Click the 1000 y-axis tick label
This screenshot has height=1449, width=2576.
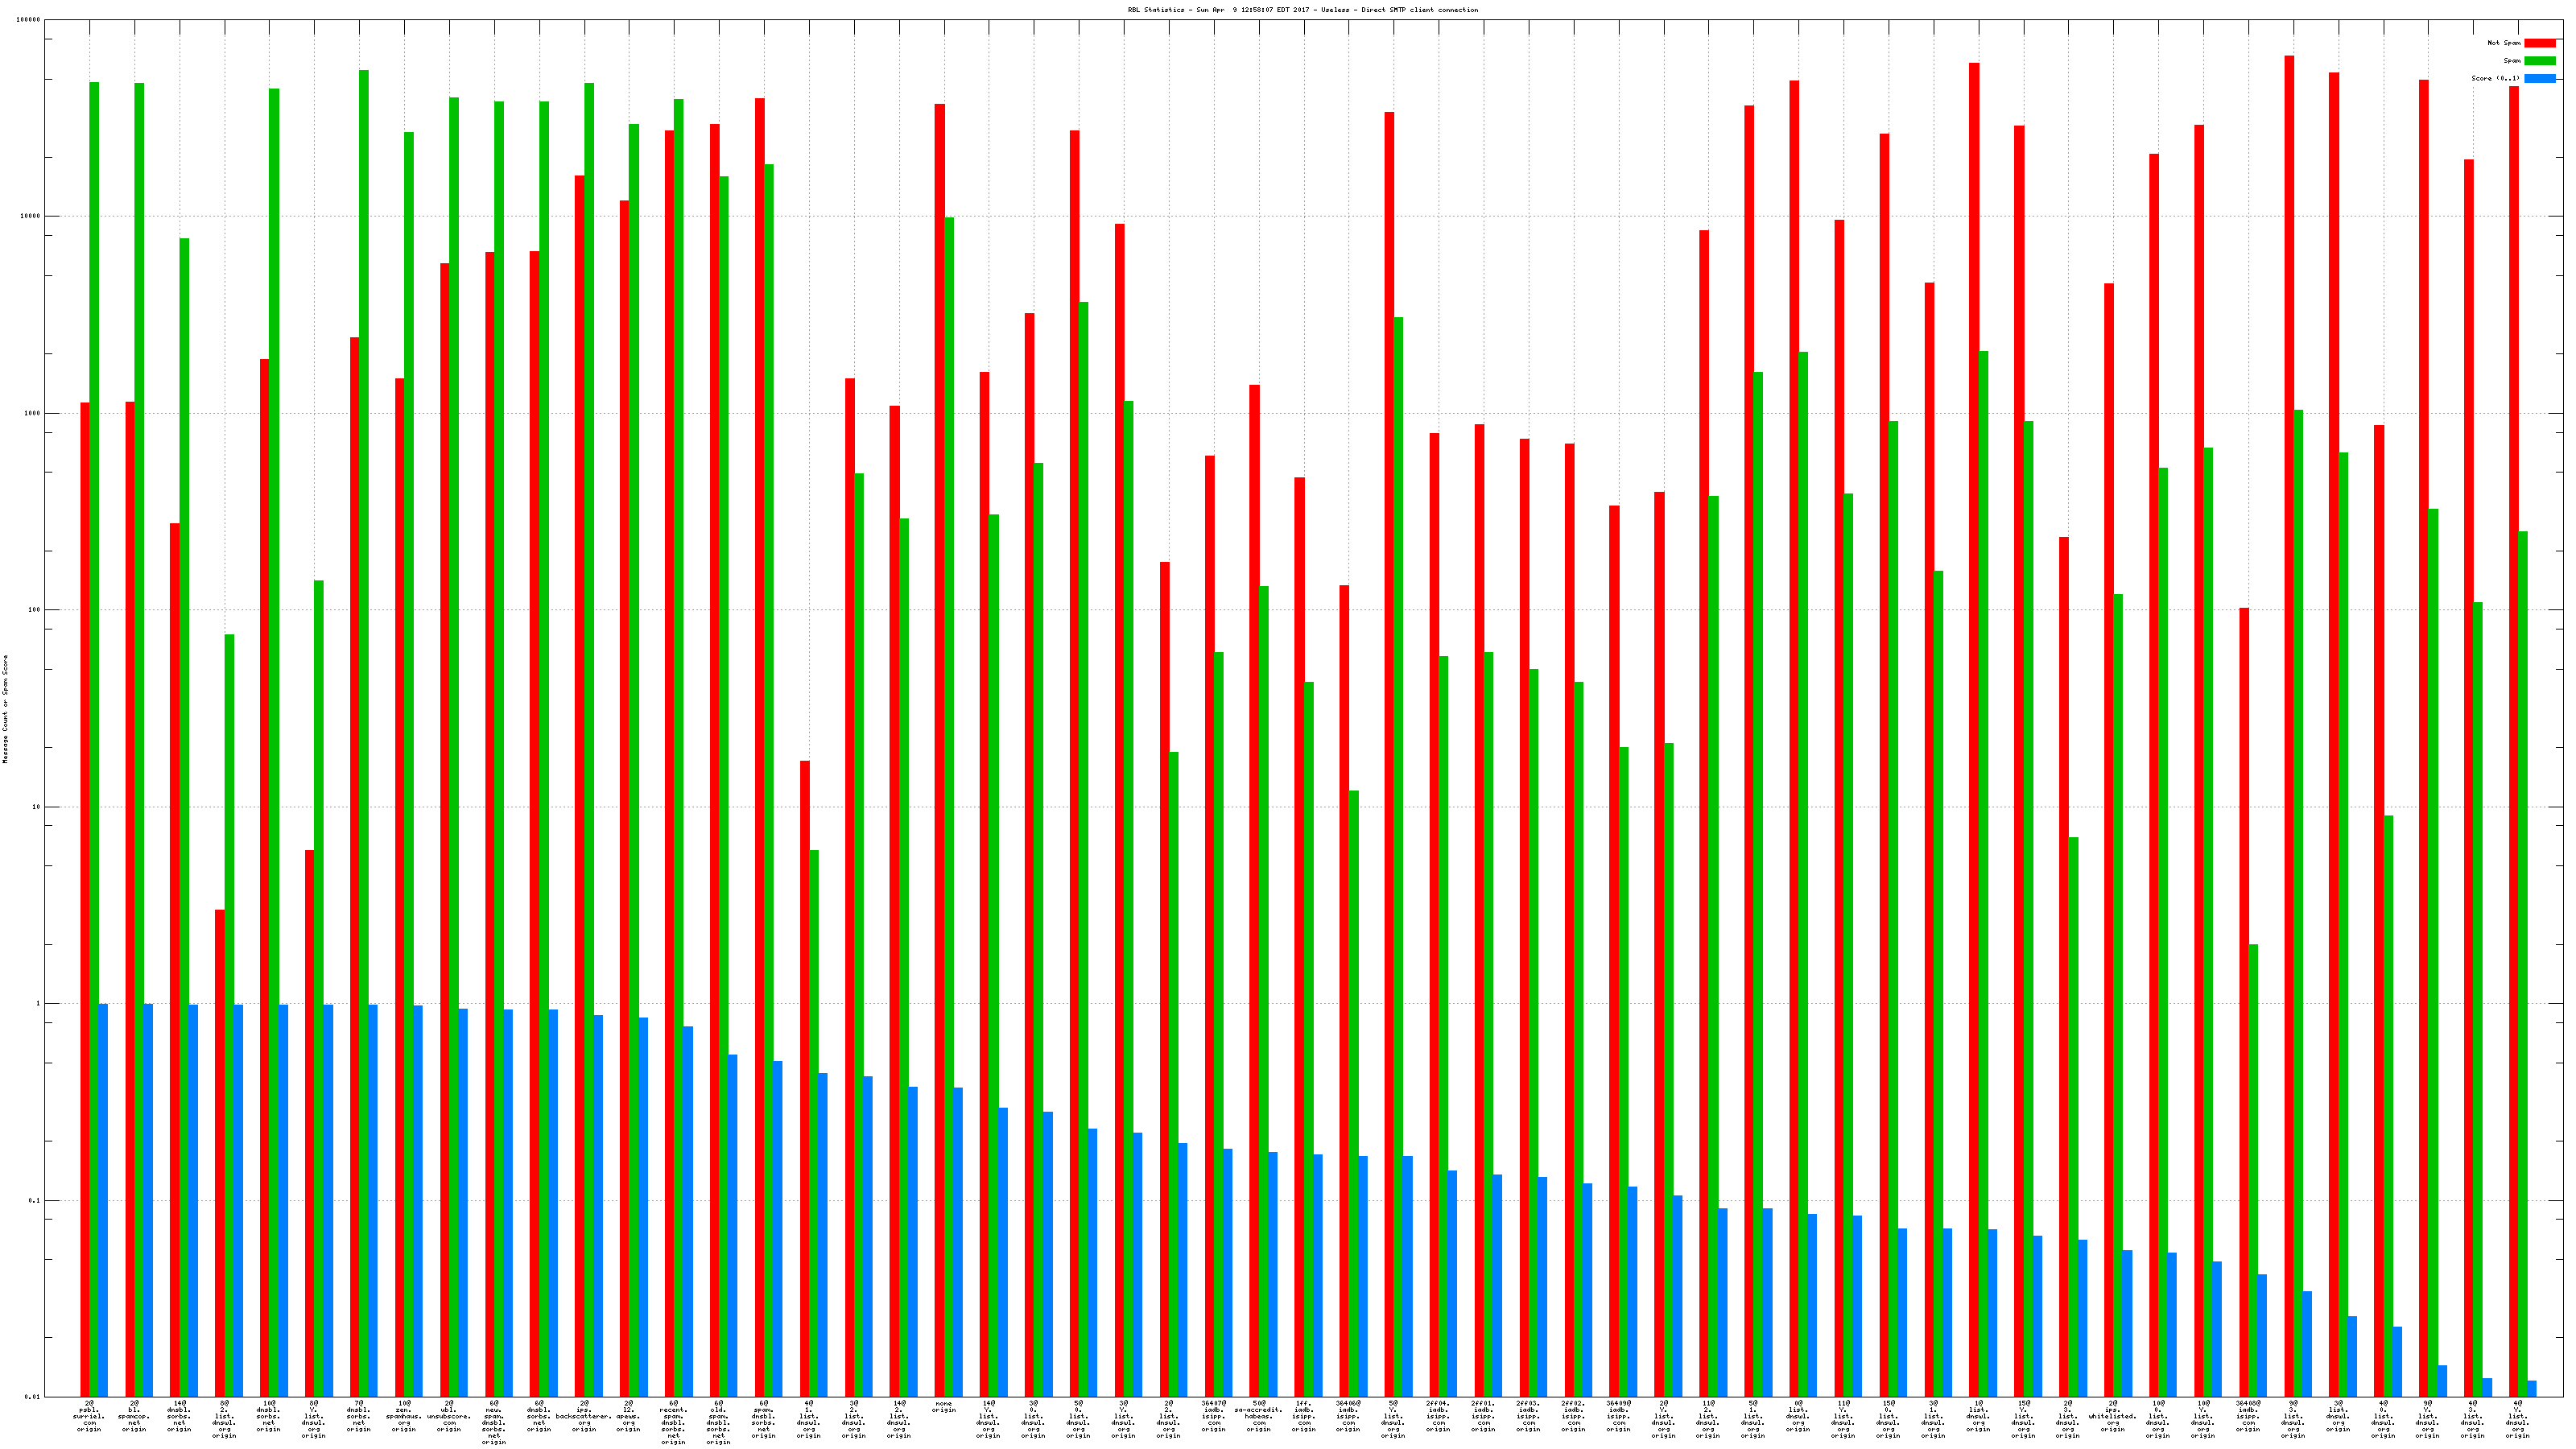point(34,413)
